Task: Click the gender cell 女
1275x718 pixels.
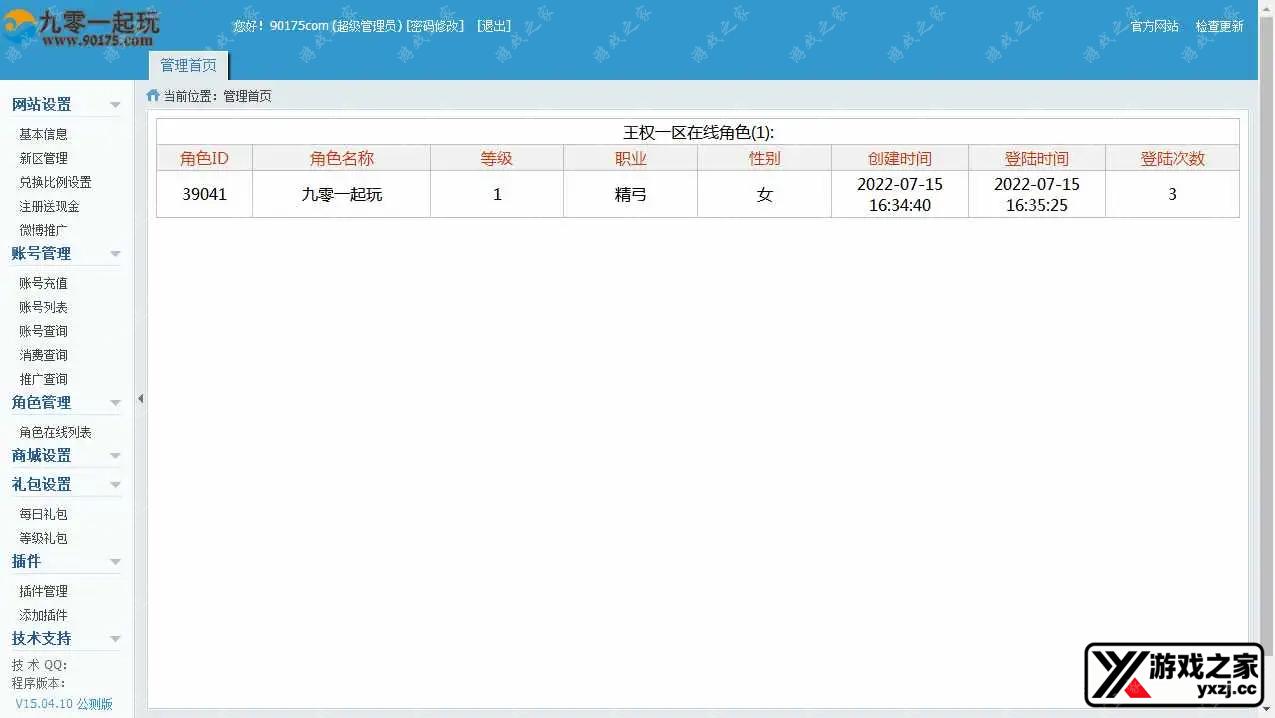Action: [765, 194]
